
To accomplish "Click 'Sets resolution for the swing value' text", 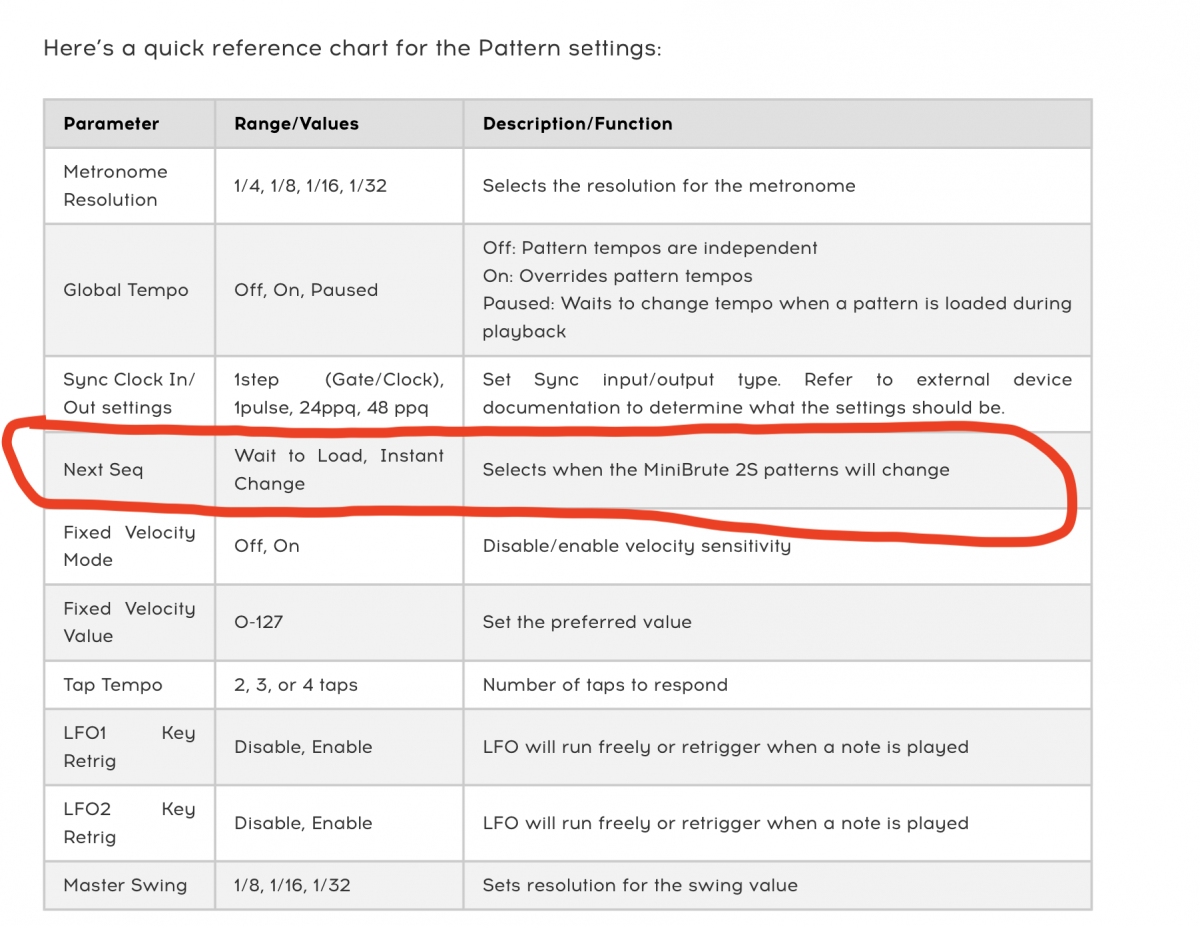I will point(640,885).
